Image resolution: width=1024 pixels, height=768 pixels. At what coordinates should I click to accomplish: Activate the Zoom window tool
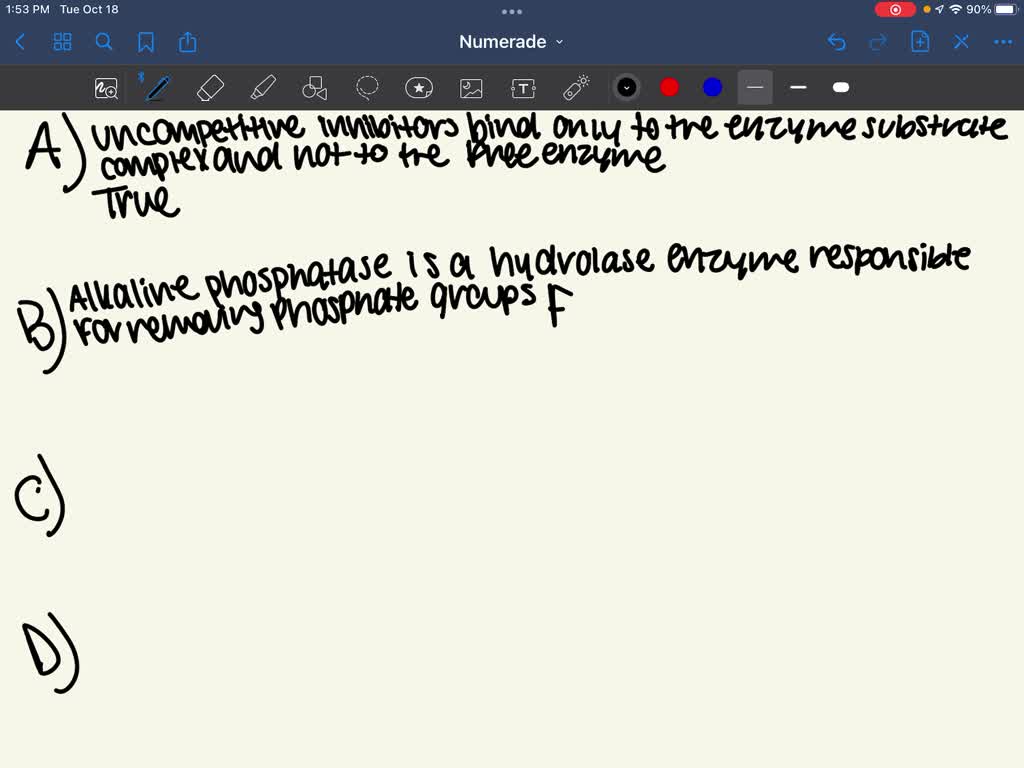(x=106, y=89)
